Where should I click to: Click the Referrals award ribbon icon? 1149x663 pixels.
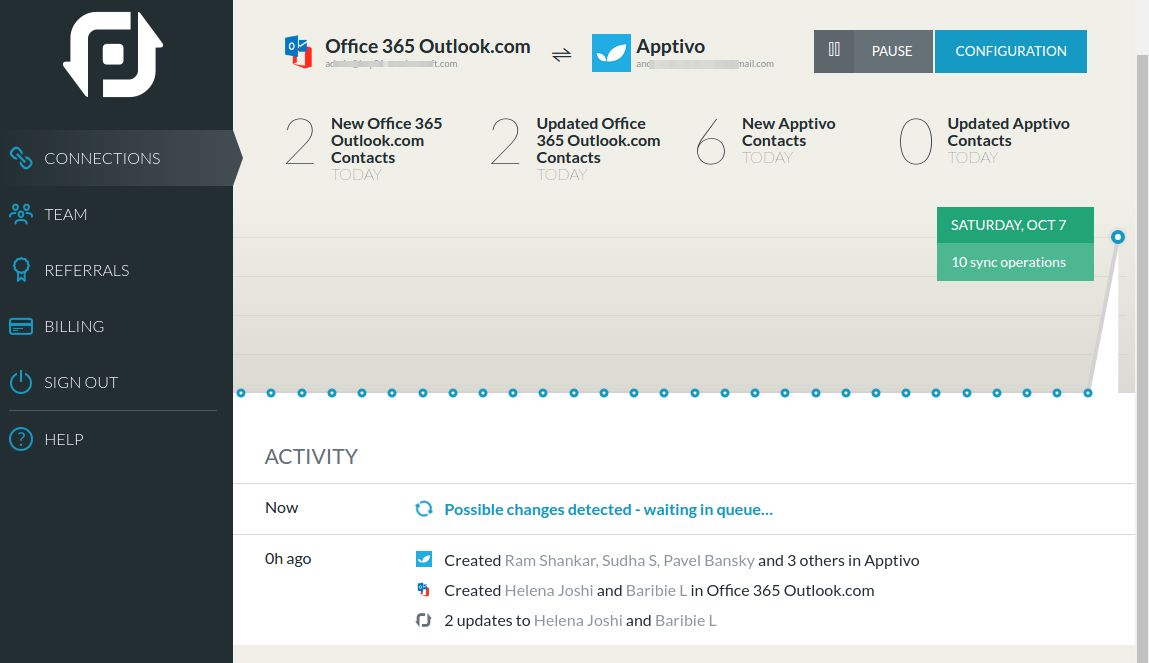point(21,270)
